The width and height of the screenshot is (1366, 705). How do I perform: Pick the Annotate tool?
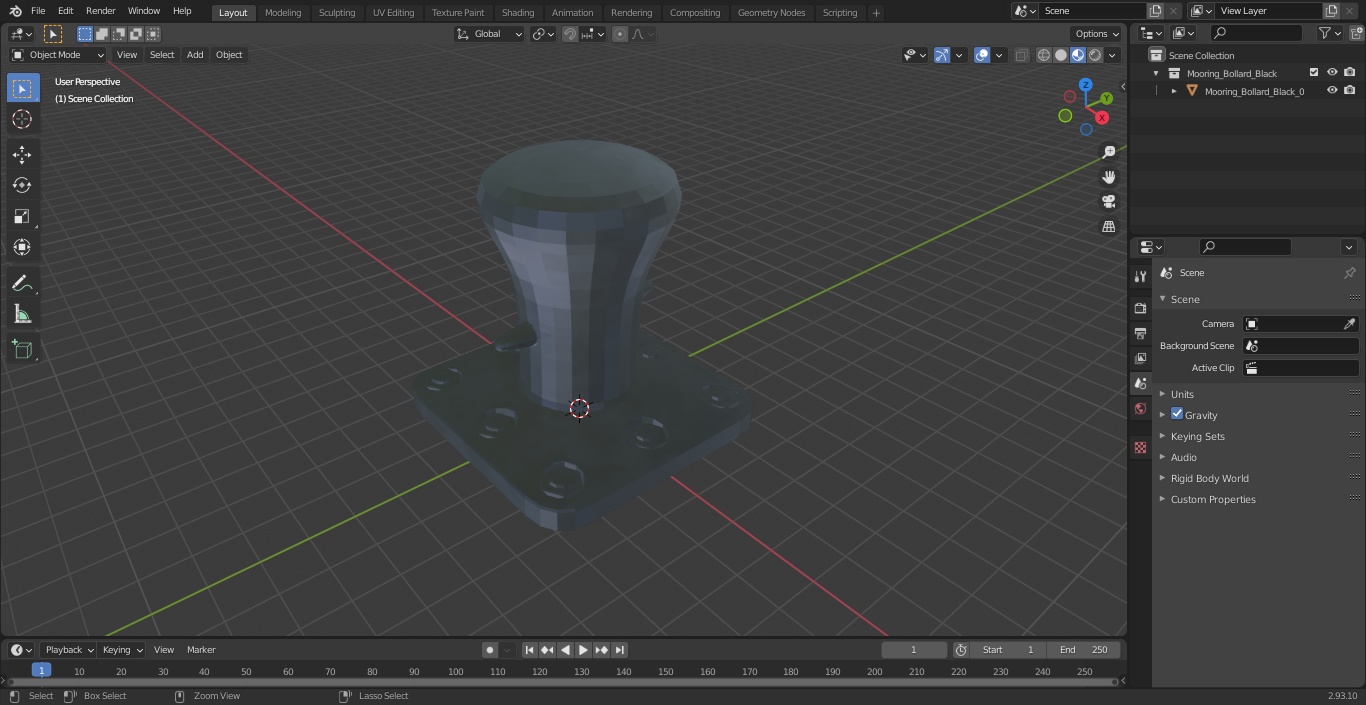tap(22, 284)
